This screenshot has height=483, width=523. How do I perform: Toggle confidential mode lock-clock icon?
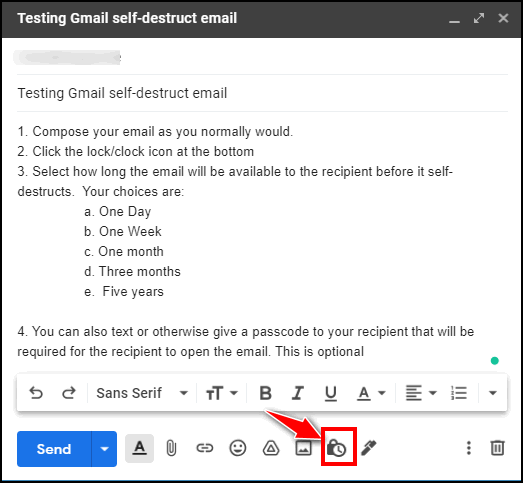(x=337, y=448)
